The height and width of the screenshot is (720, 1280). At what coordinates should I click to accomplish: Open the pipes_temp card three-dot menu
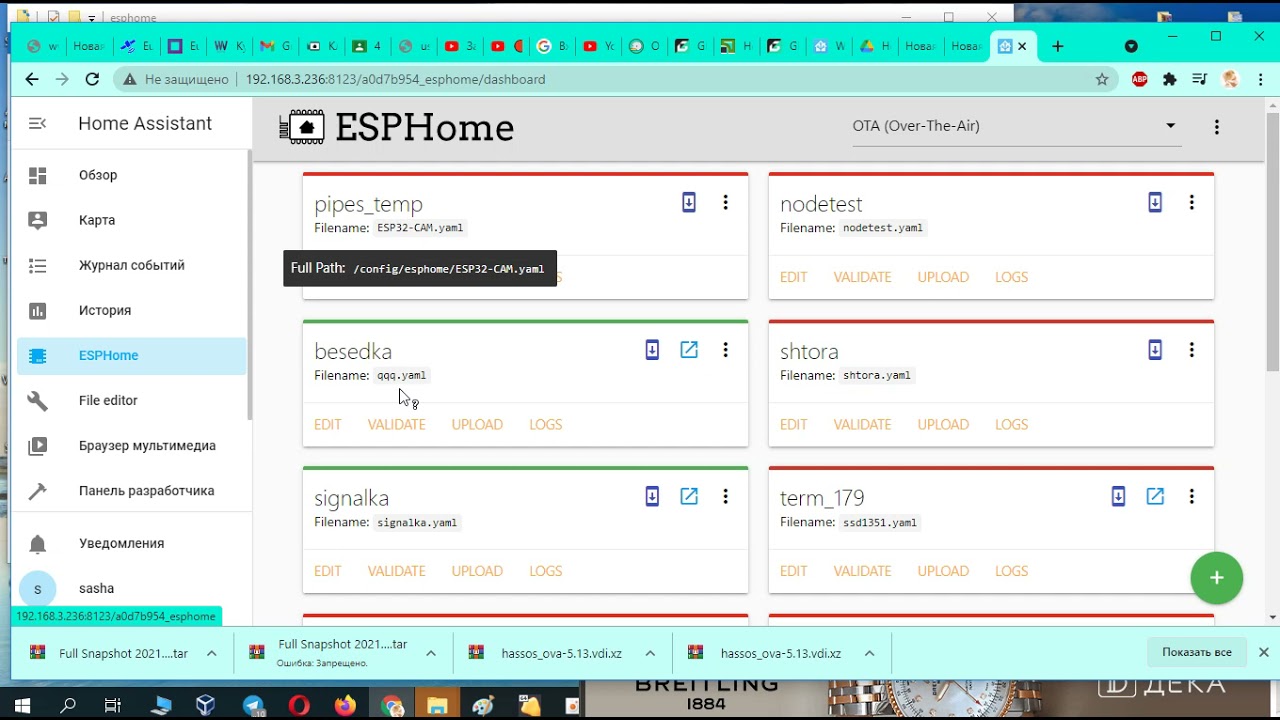coord(725,202)
